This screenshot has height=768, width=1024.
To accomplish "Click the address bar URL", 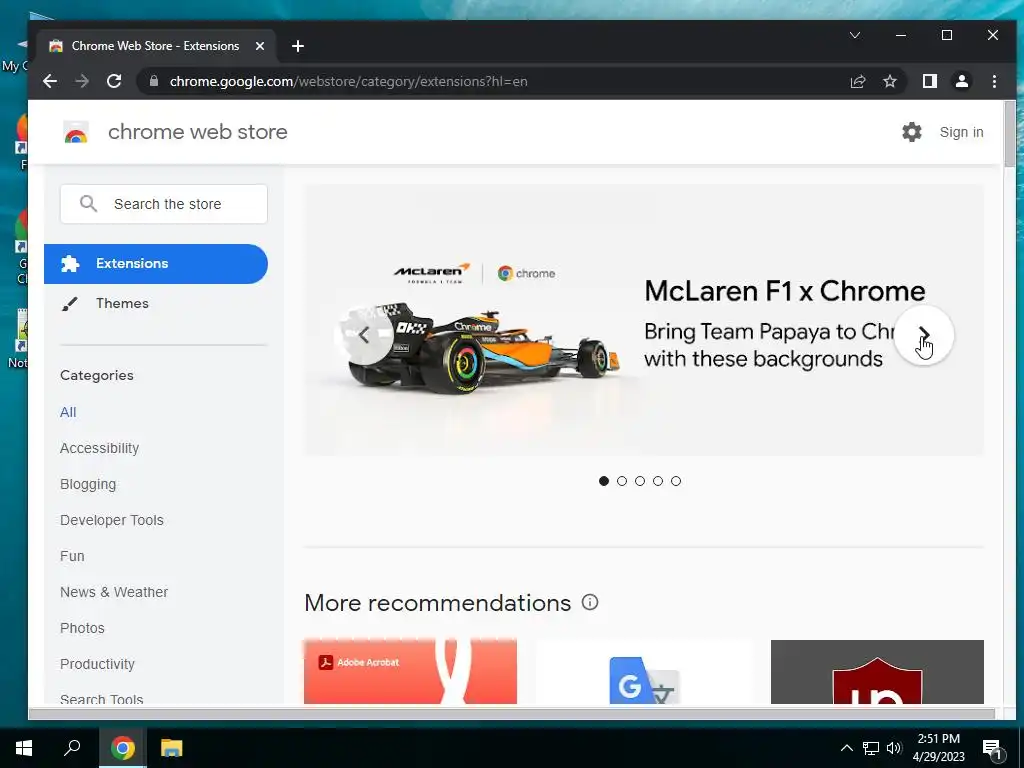I will [348, 82].
